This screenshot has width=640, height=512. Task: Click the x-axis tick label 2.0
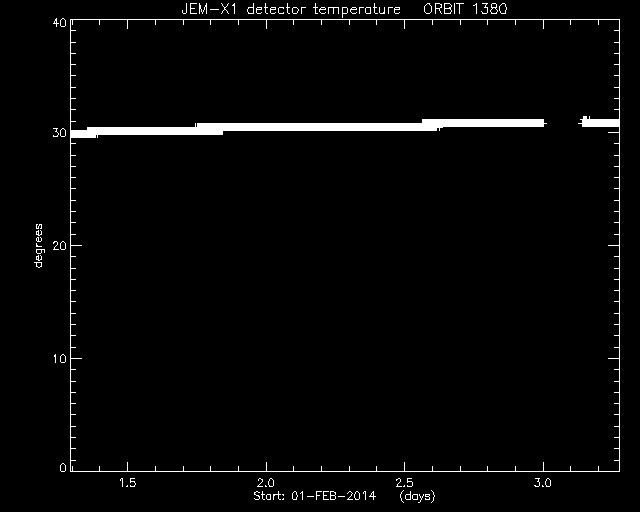(x=266, y=483)
